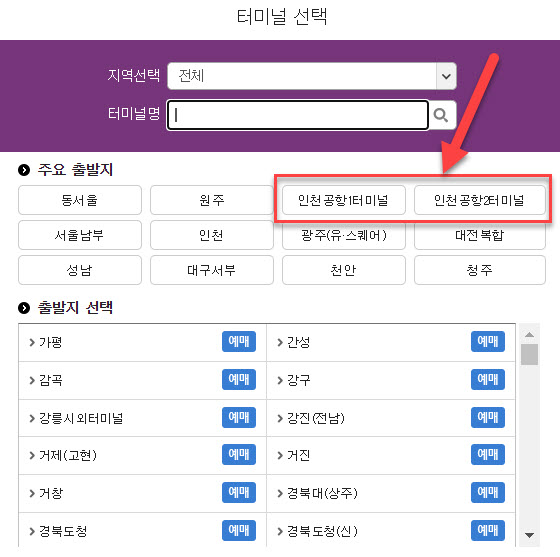Click 예매 button for 경북대(상주)
Viewport: 560px width, 557px height.
(488, 492)
